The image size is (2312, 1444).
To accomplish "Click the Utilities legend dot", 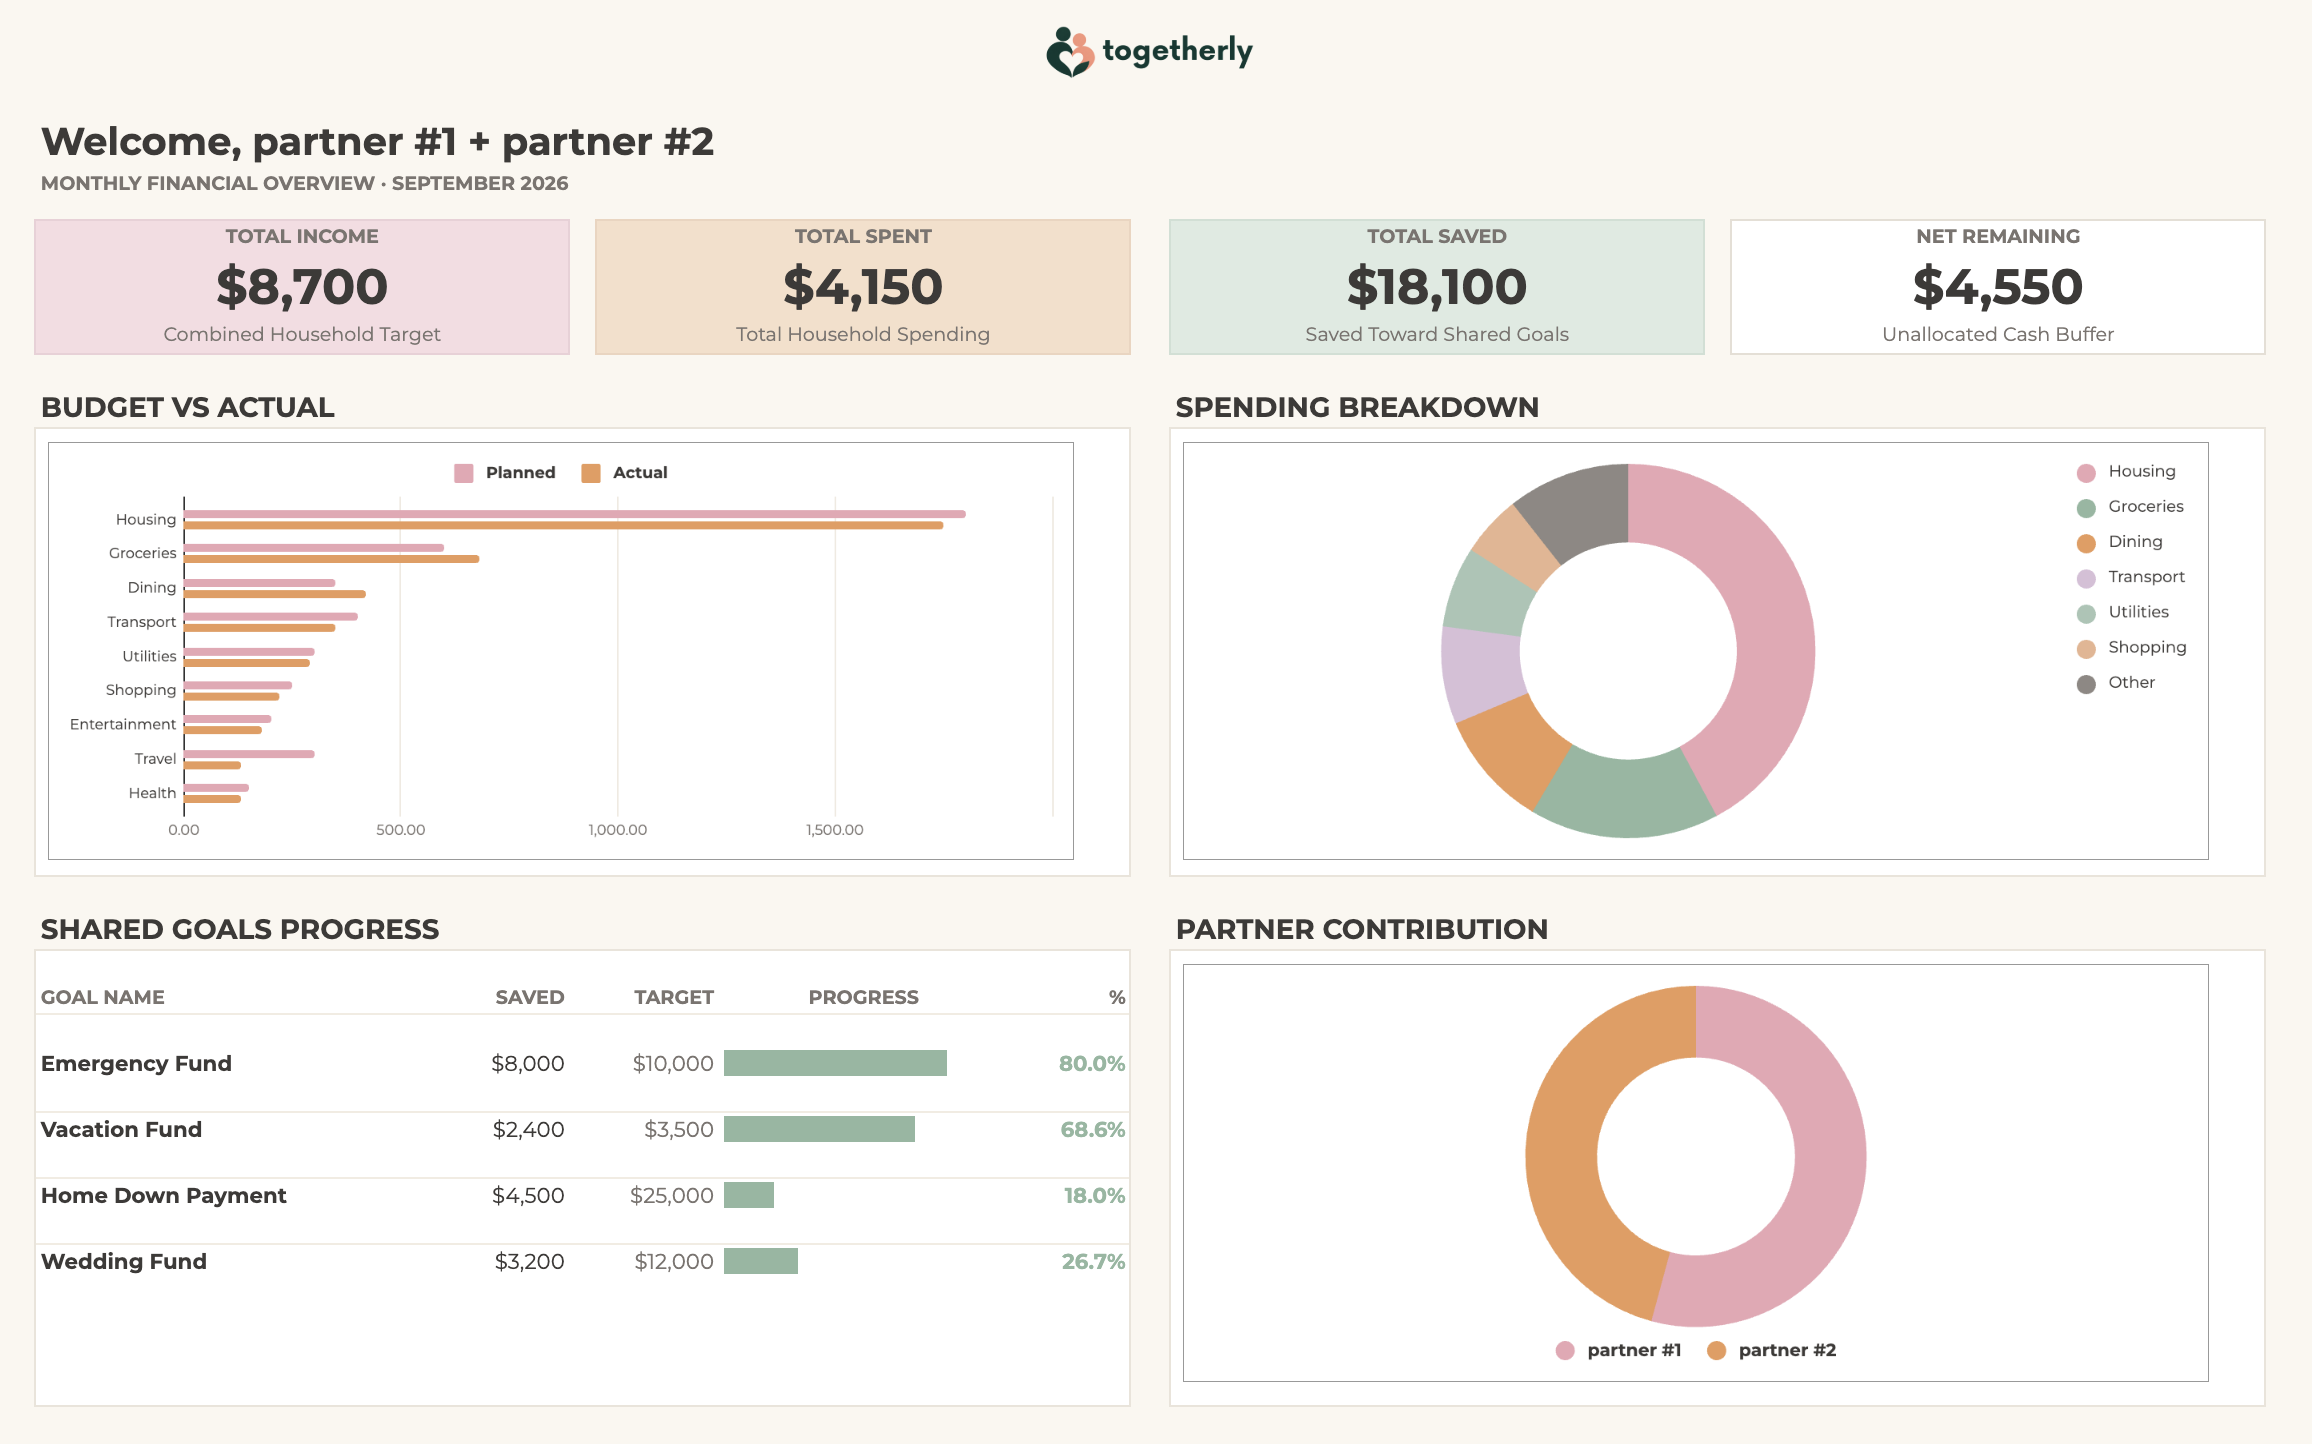I will tap(2086, 613).
